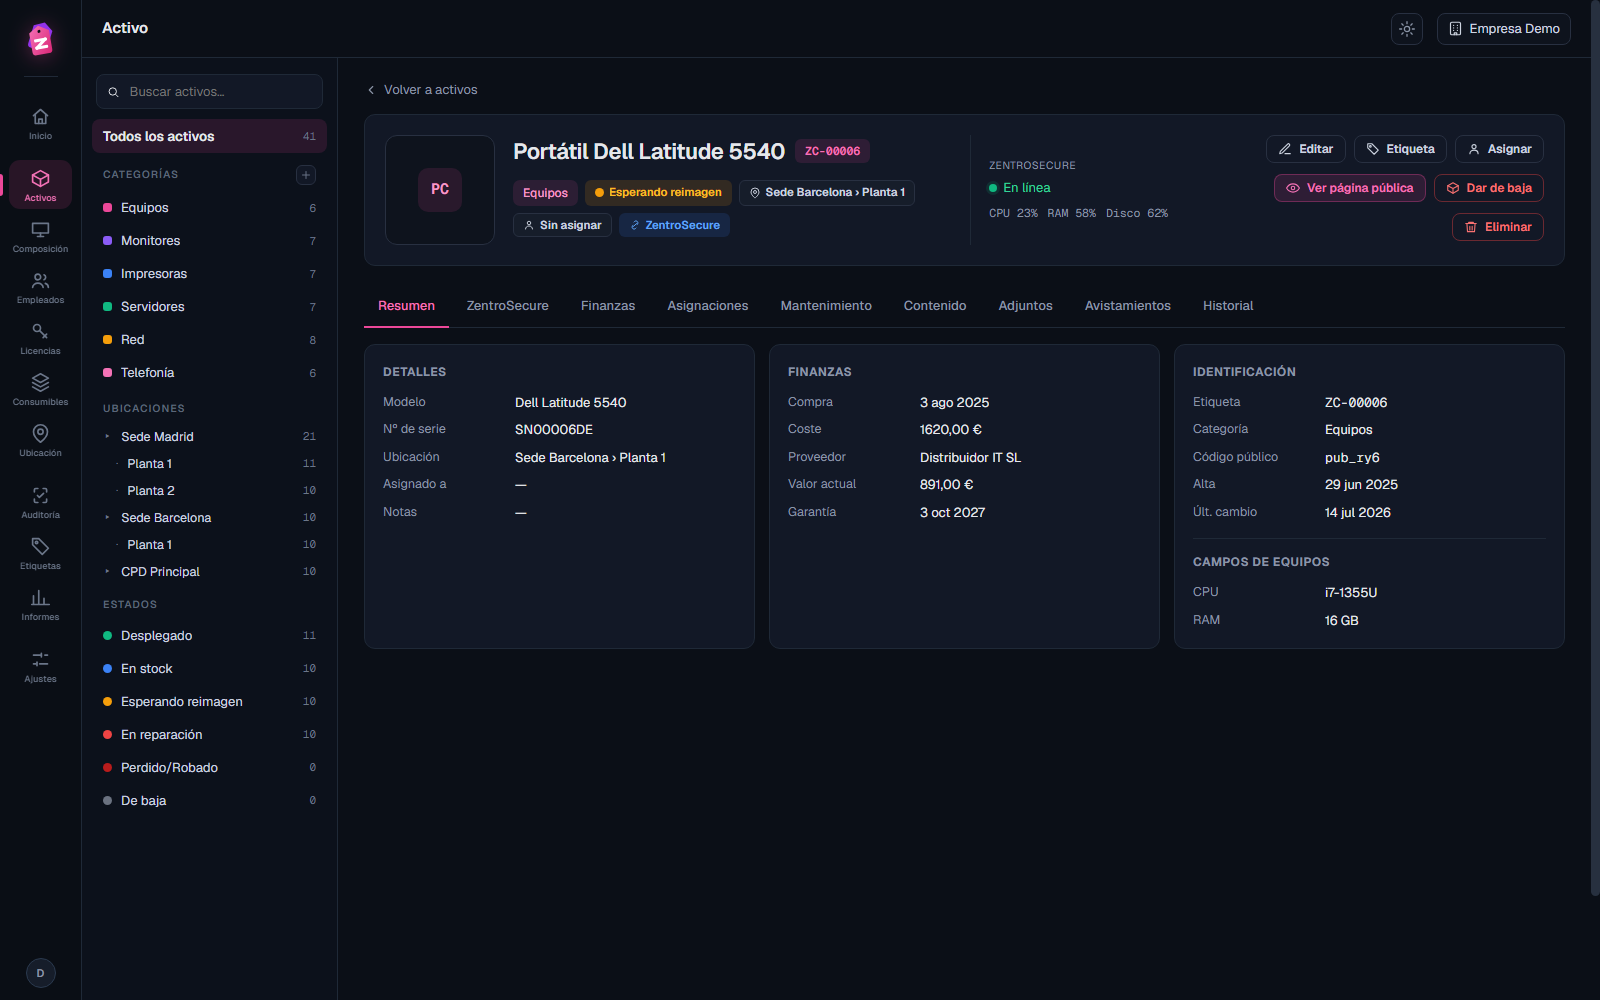The image size is (1600, 1000).
Task: Click the Asignar button
Action: (1499, 149)
